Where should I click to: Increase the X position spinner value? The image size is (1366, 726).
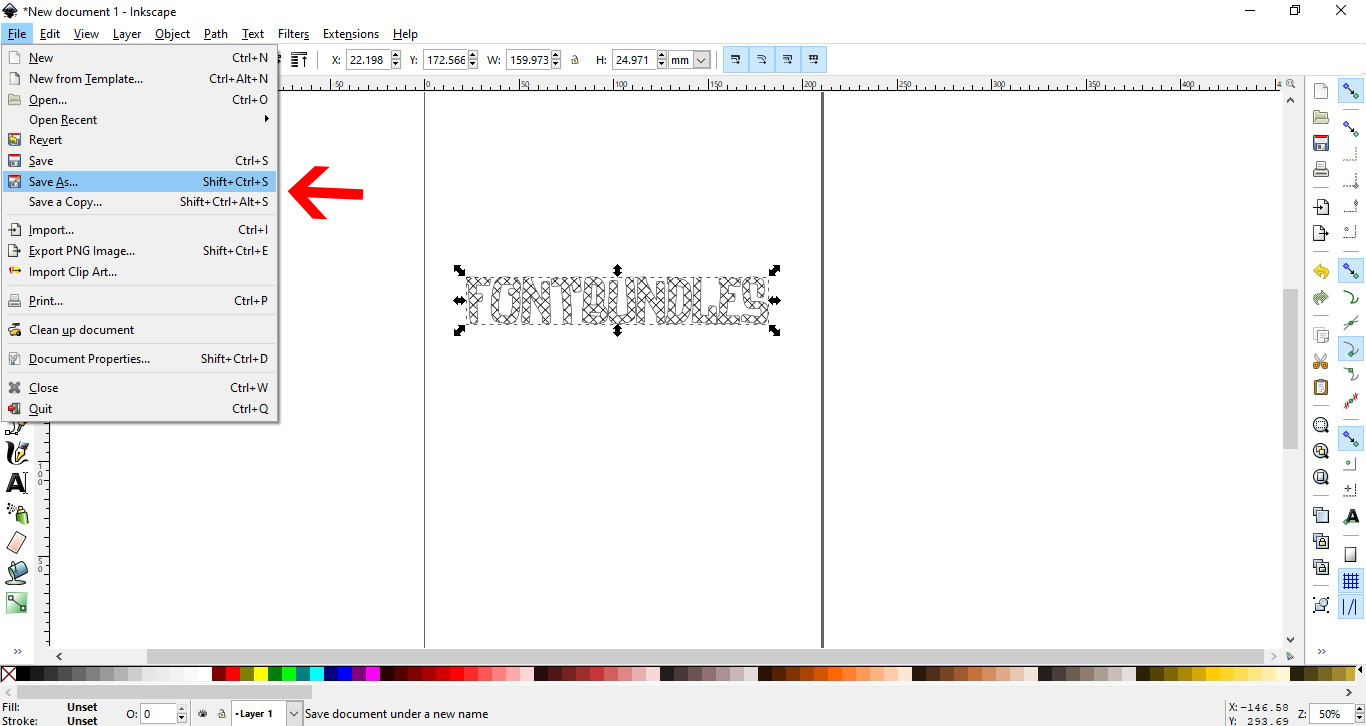point(396,56)
